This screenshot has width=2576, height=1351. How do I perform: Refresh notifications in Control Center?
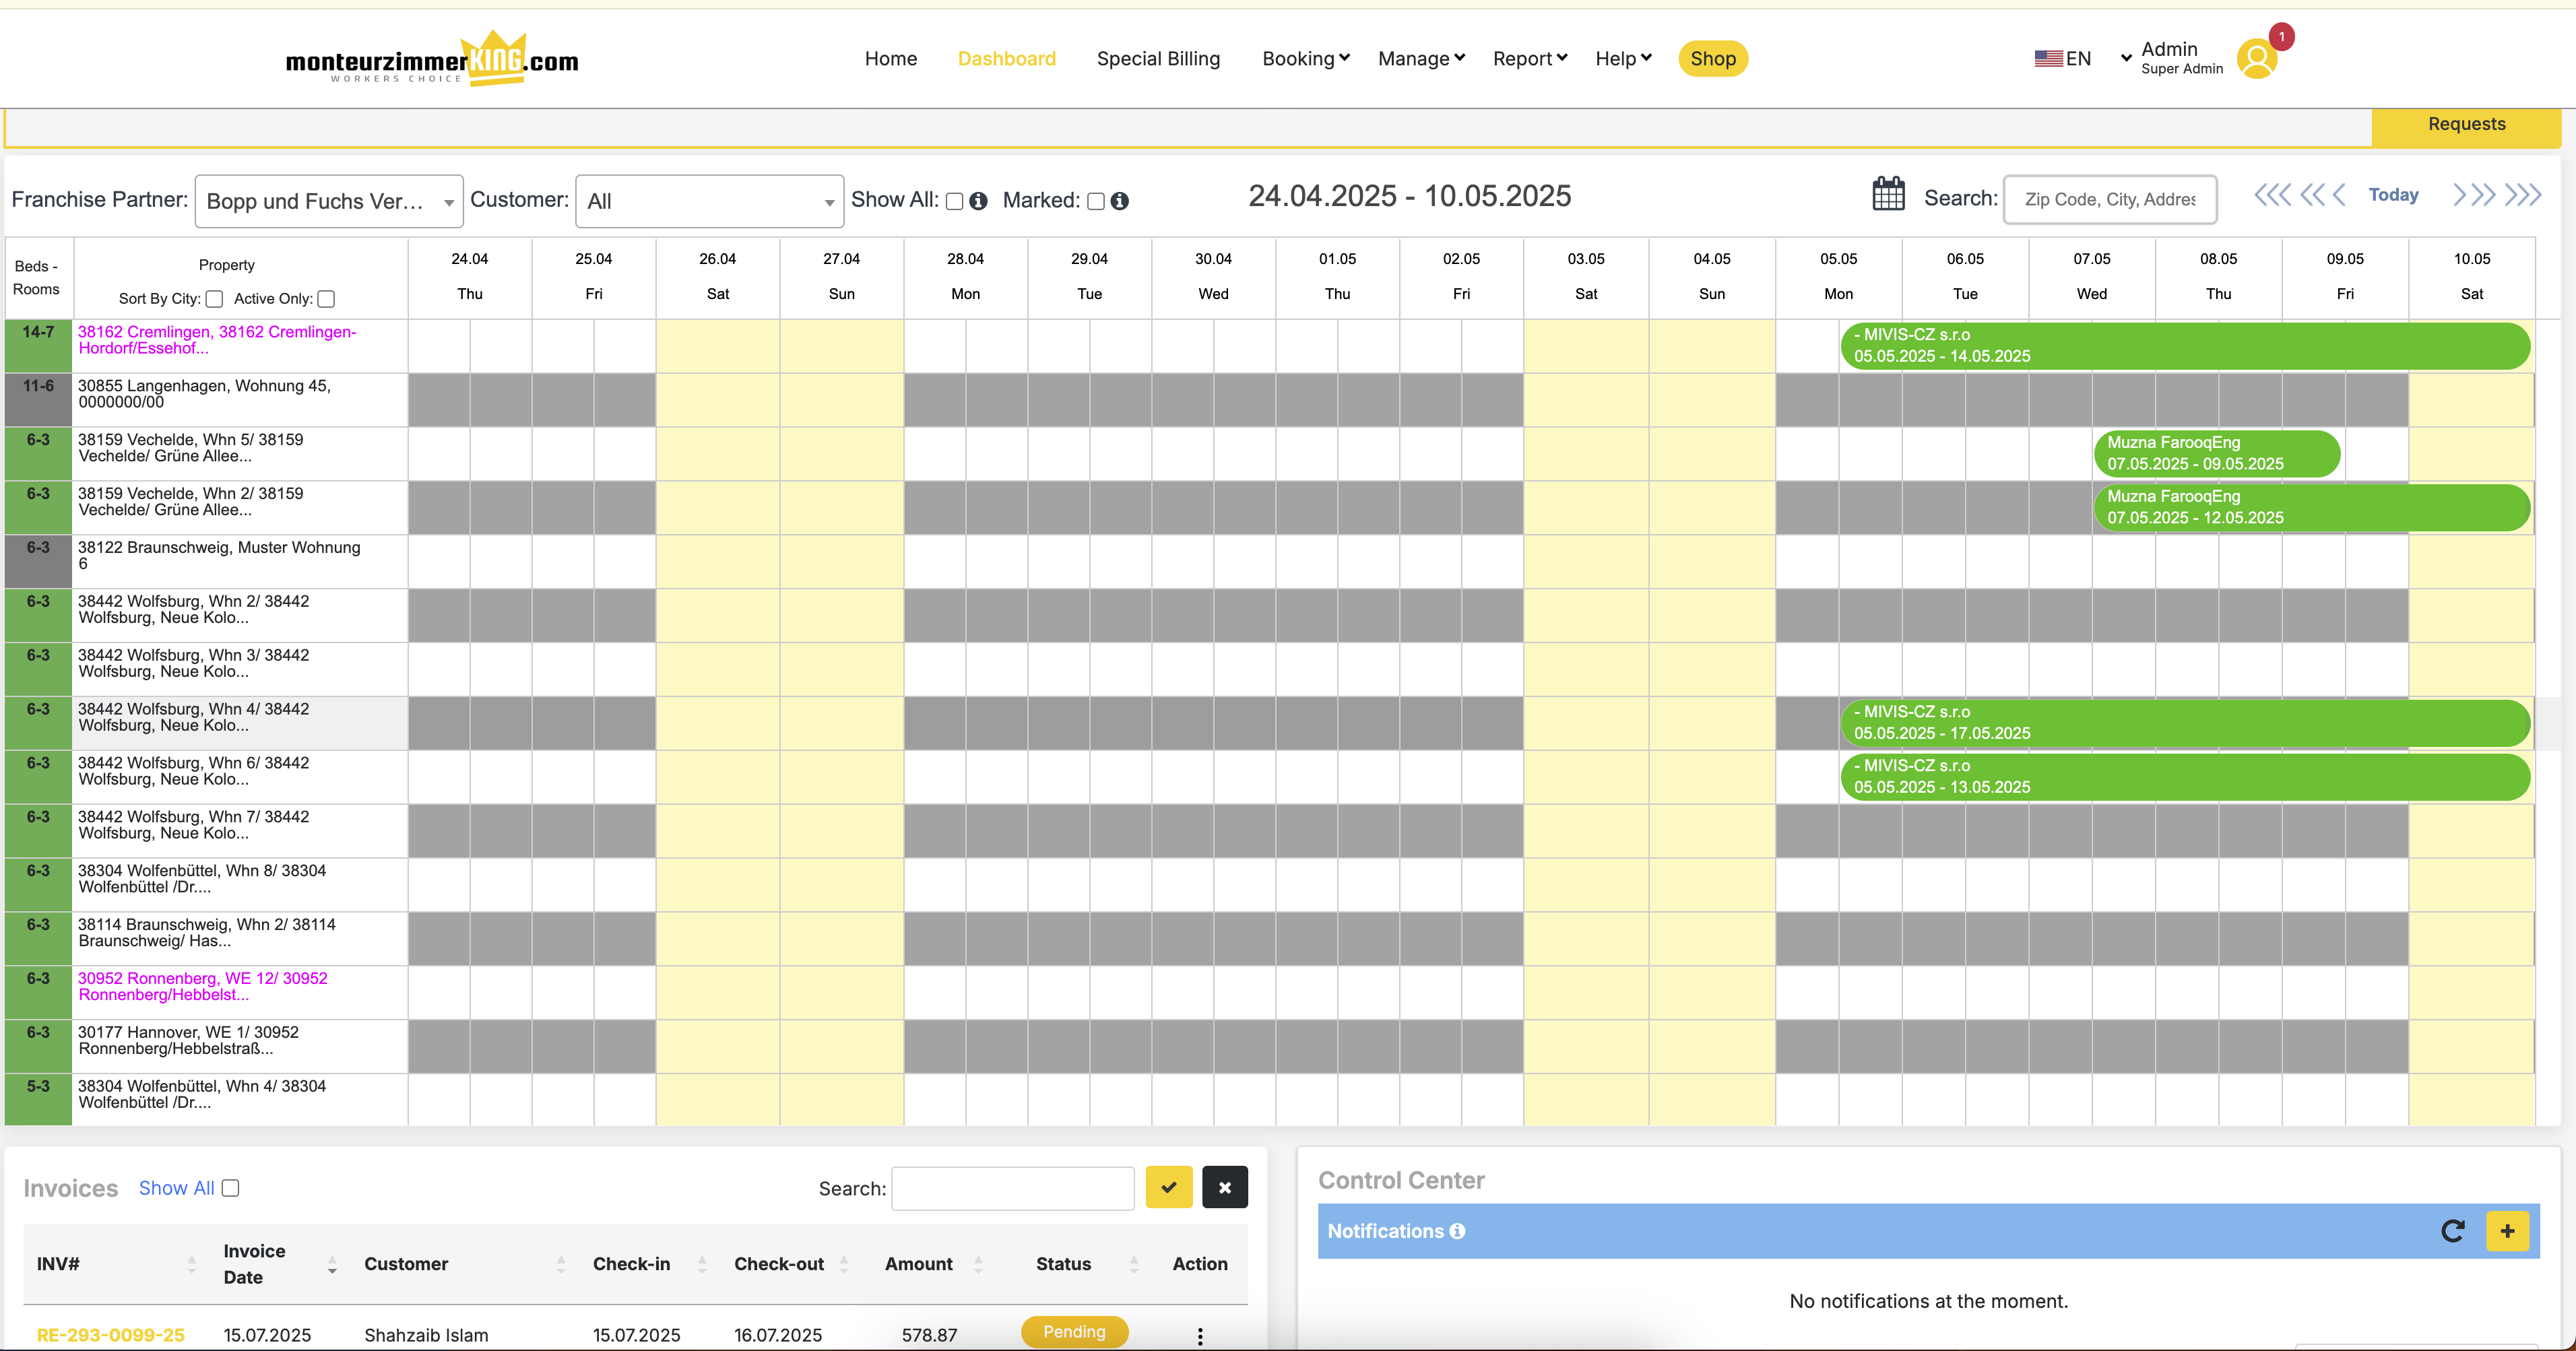pos(2452,1231)
